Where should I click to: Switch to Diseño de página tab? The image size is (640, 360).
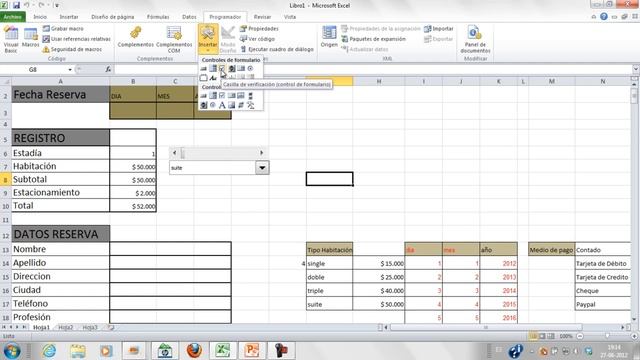pos(113,17)
